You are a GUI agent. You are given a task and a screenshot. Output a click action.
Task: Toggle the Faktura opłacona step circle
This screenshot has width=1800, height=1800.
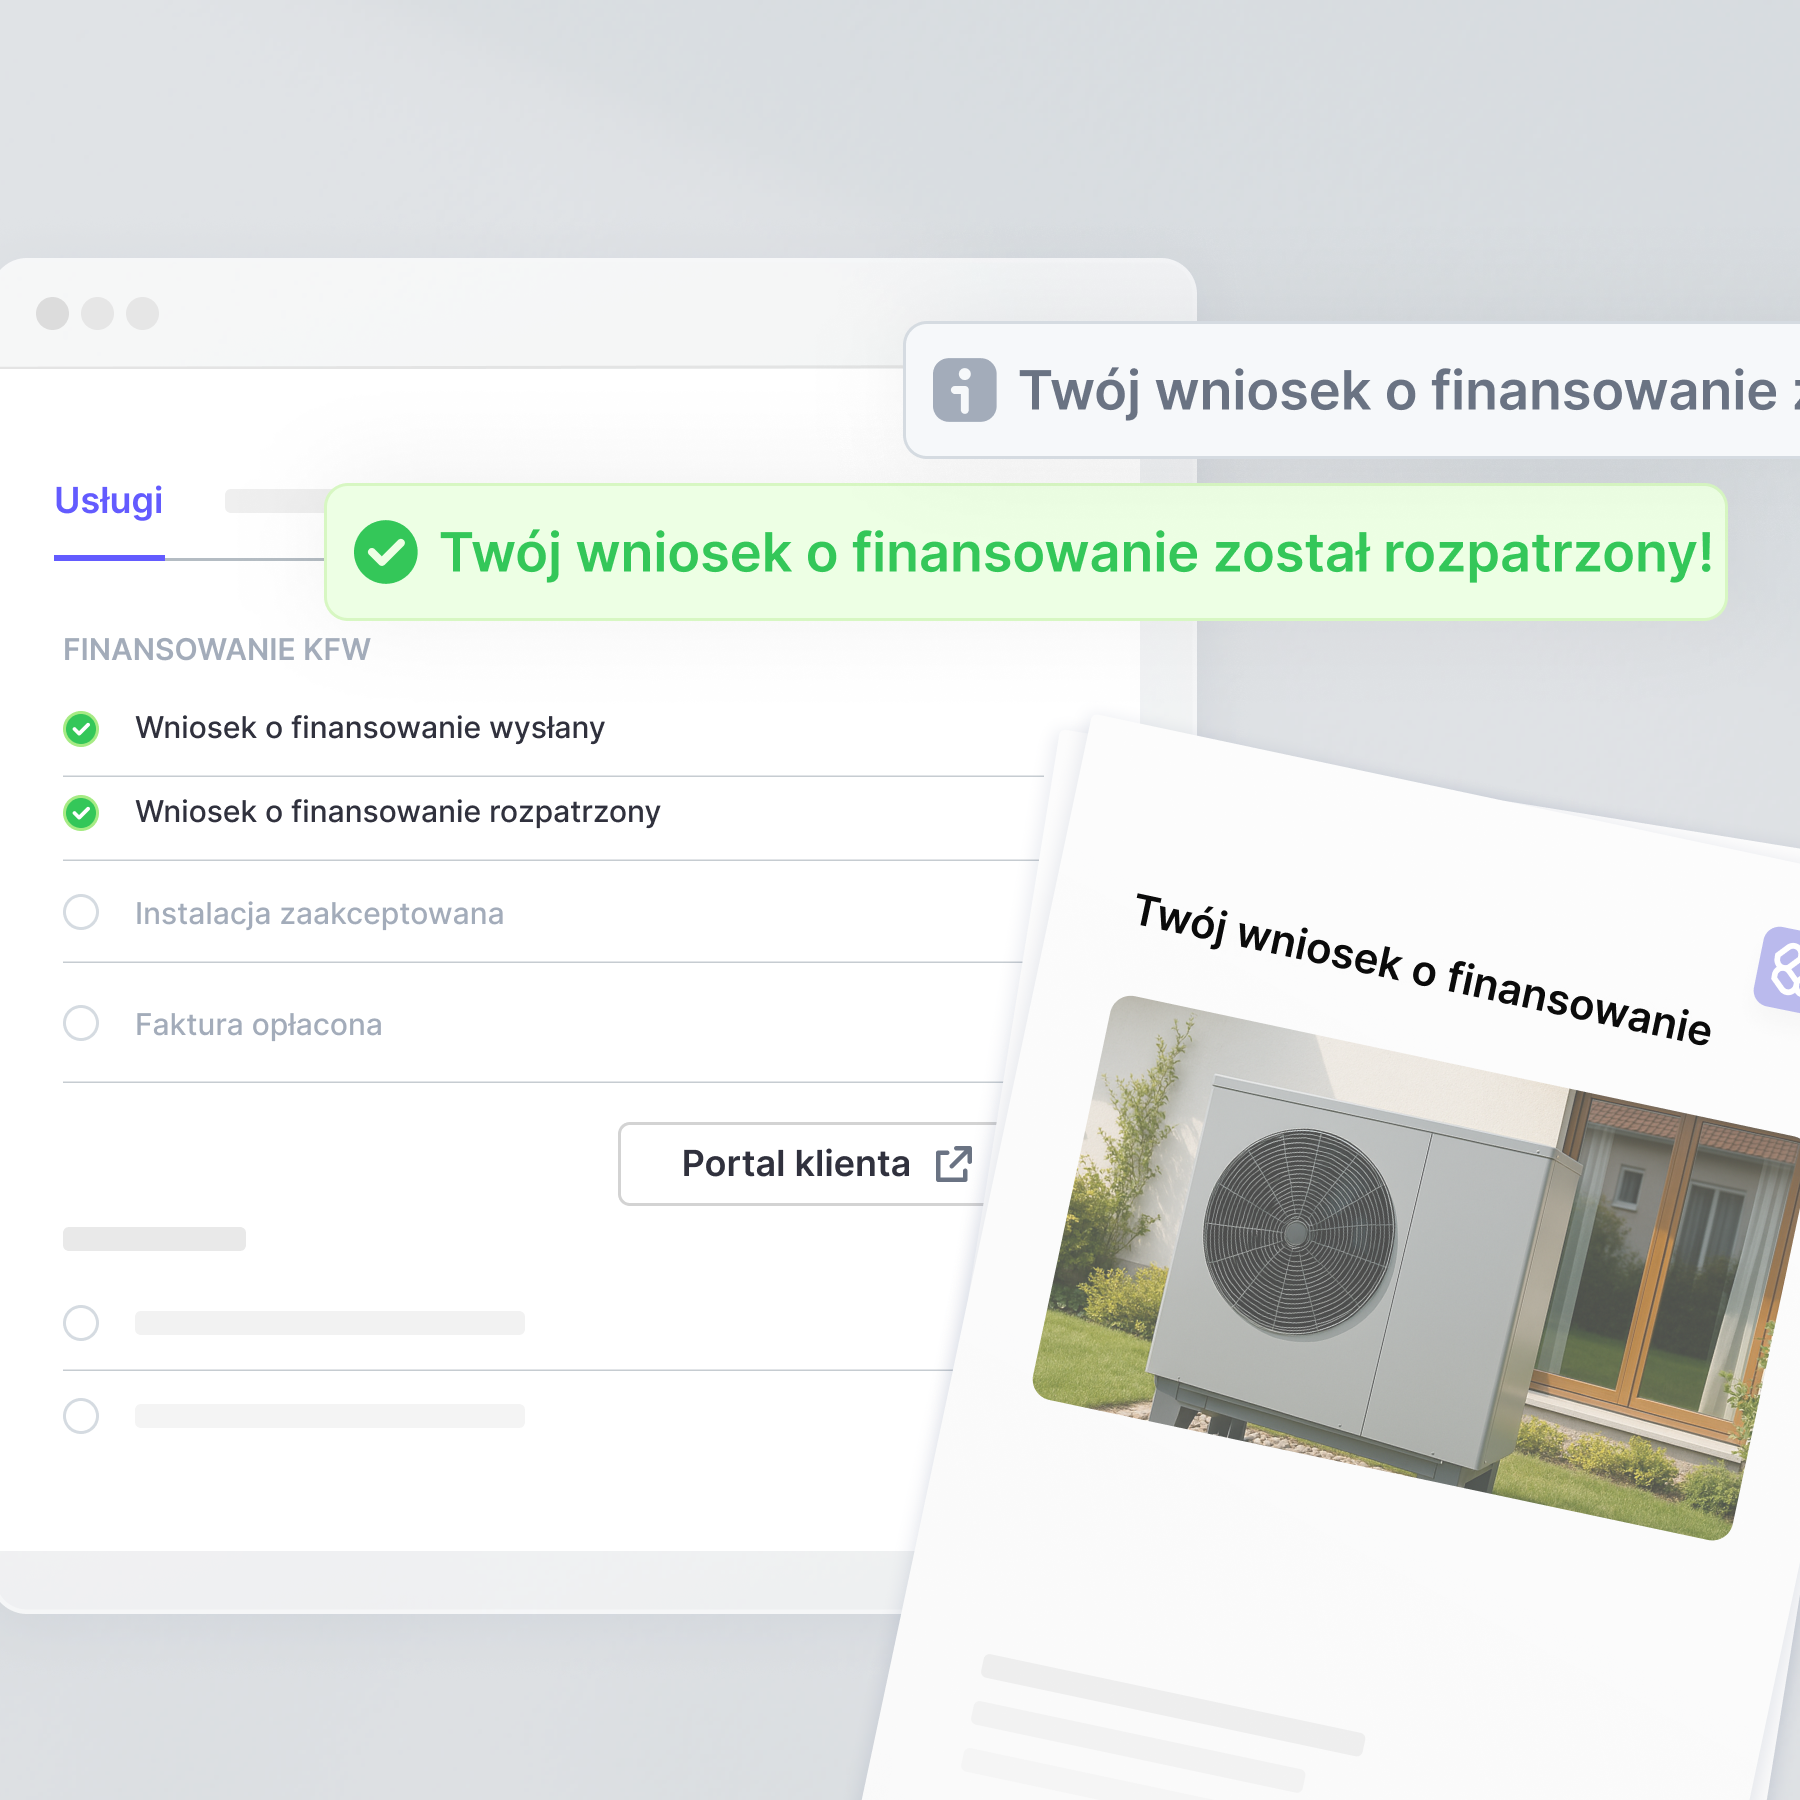(81, 1023)
